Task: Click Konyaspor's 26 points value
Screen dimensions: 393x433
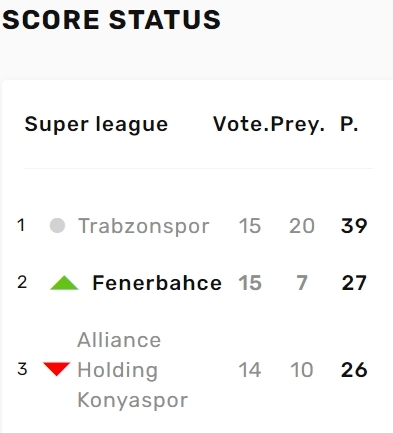Action: point(354,370)
